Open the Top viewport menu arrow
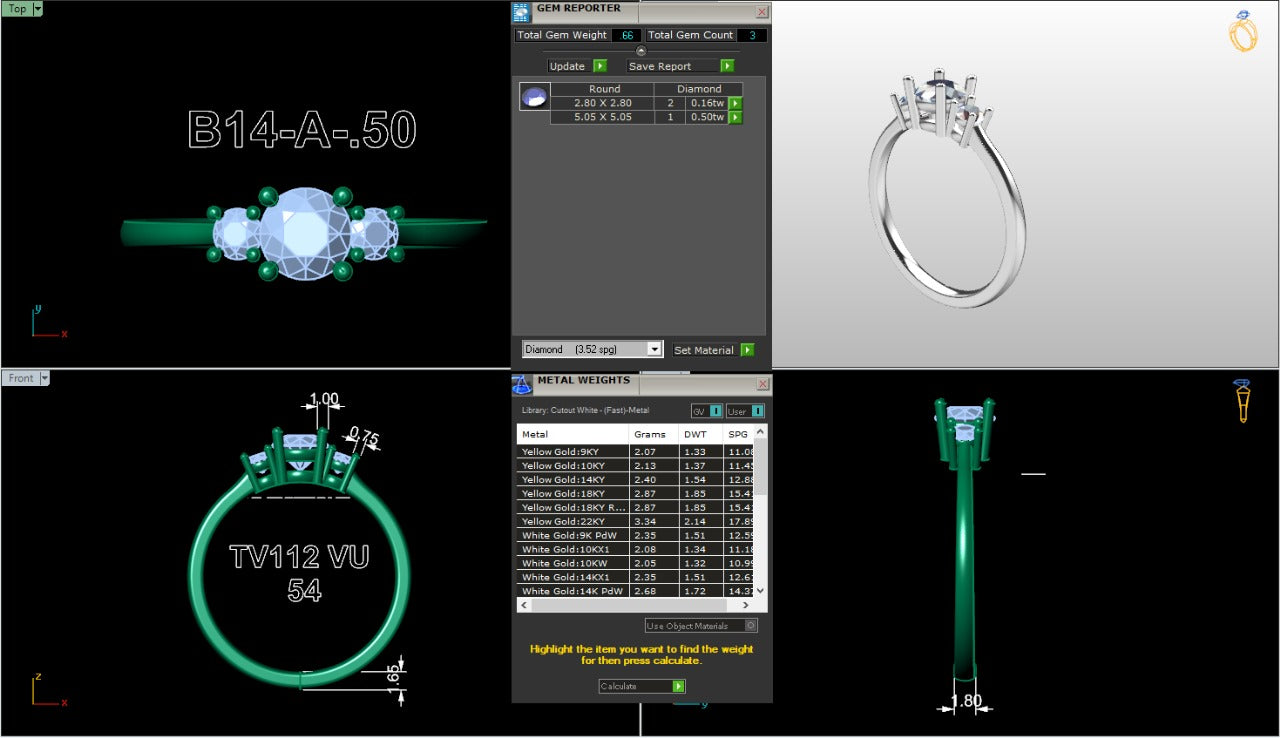Screen dimensions: 1280x738 [x=38, y=9]
